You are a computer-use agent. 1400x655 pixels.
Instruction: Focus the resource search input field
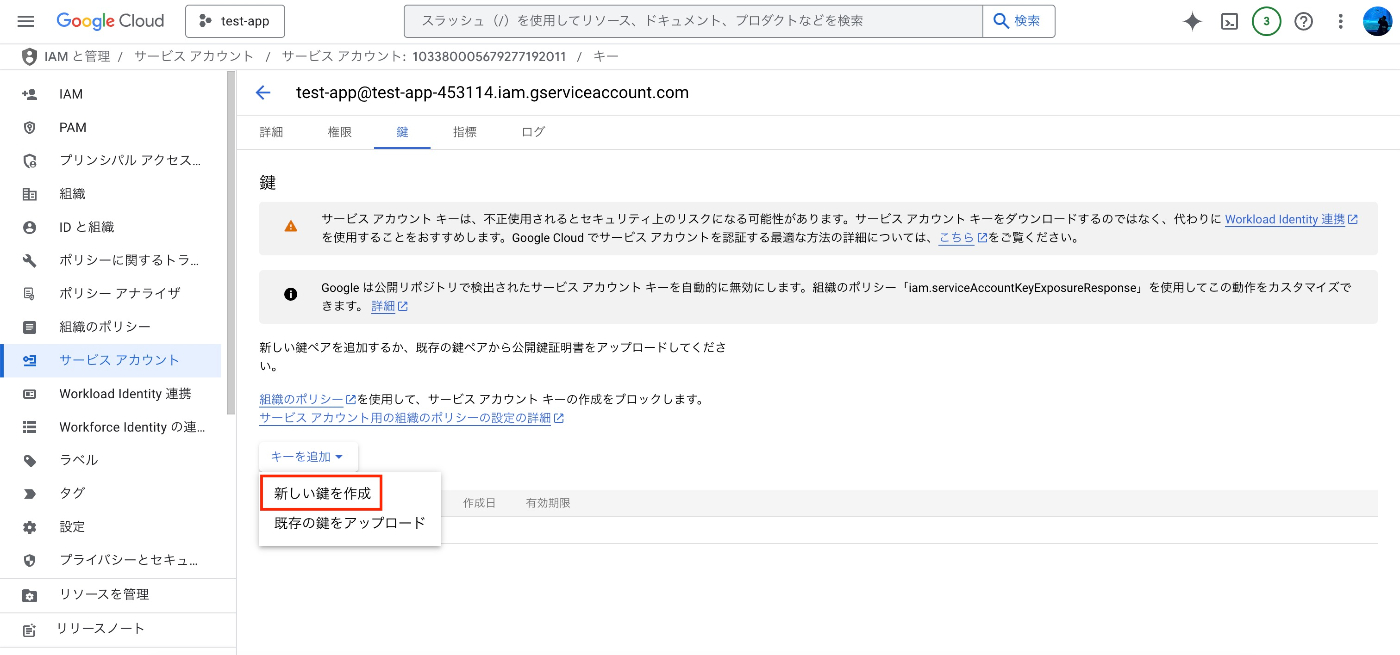pos(693,21)
